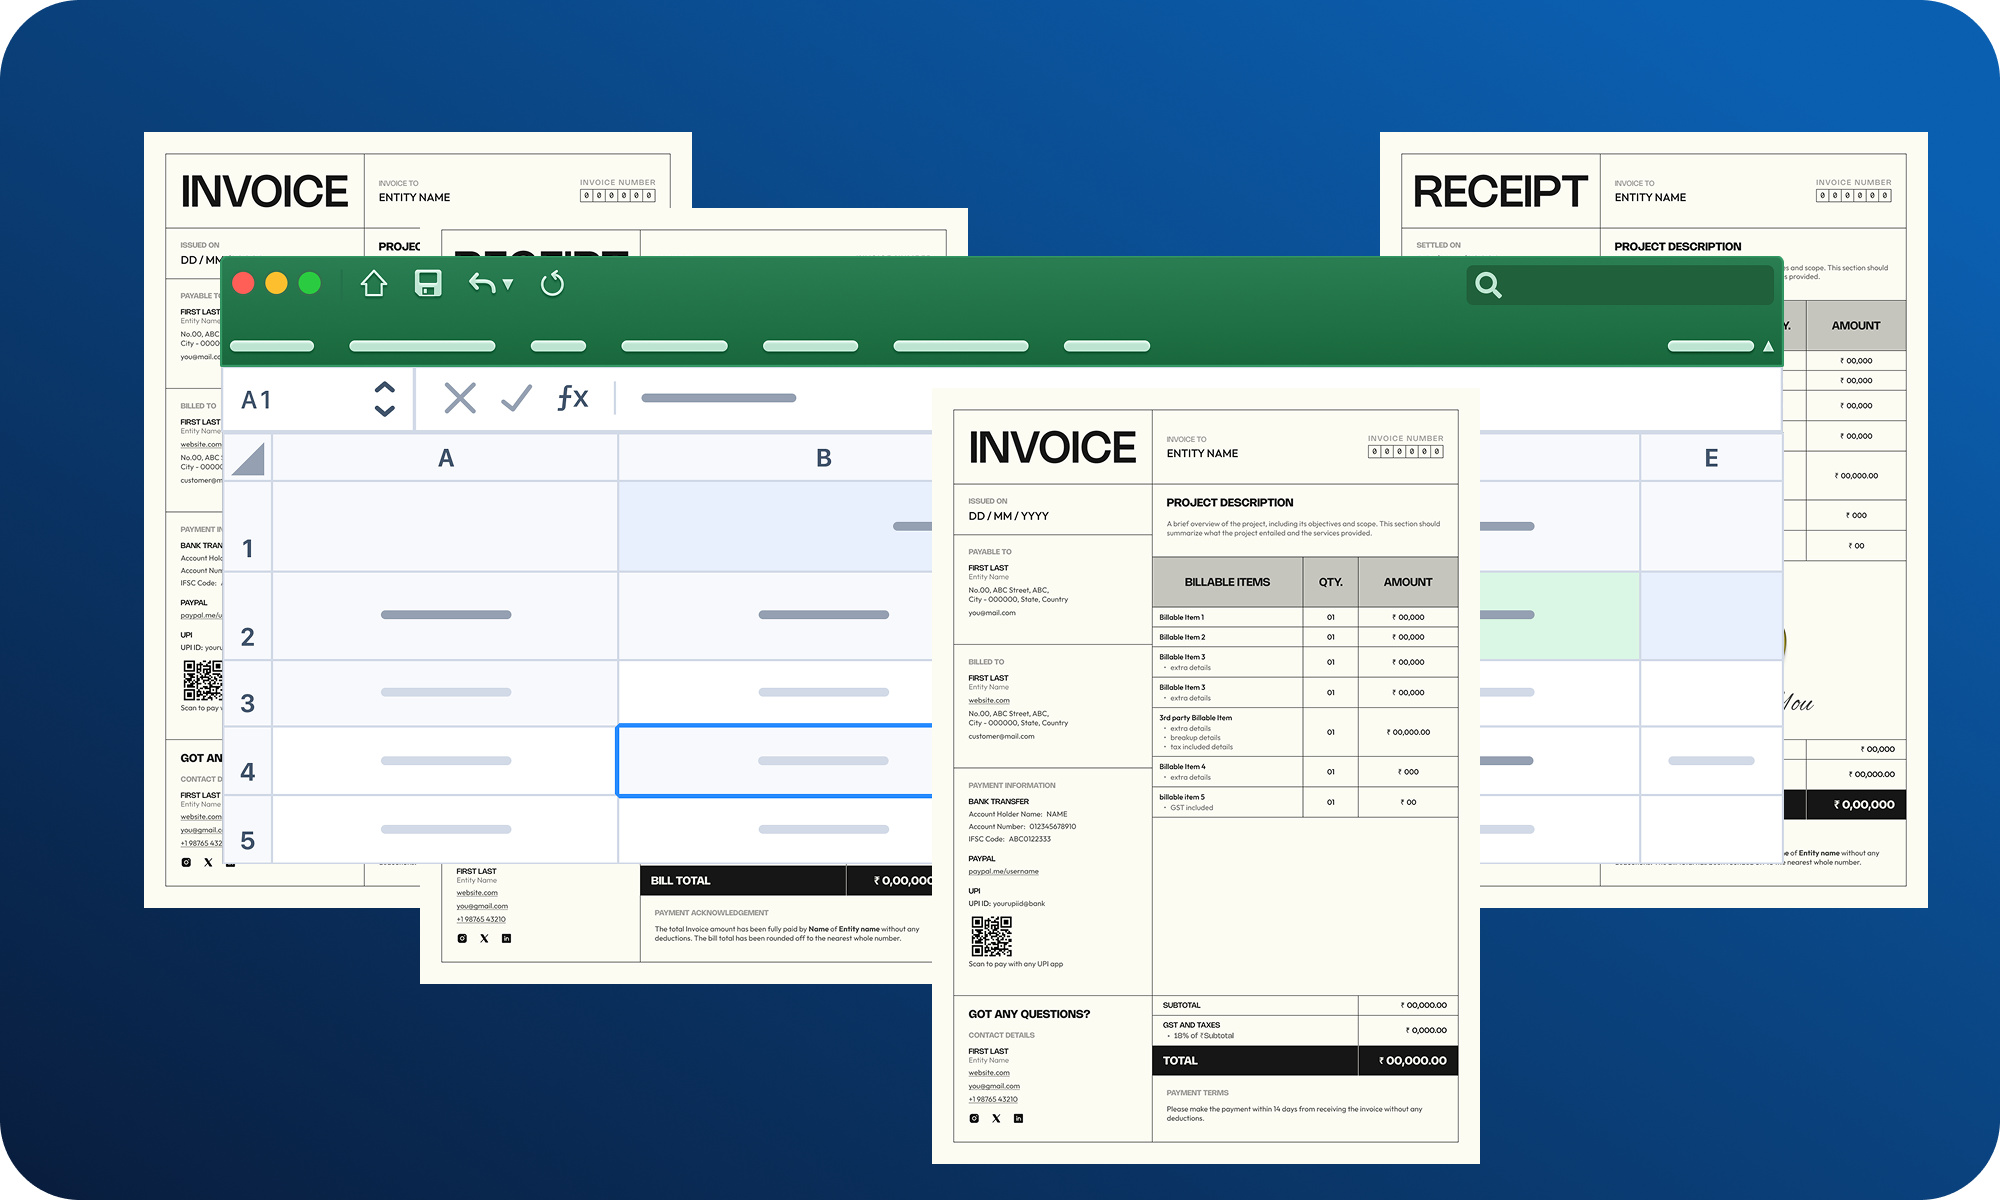This screenshot has height=1200, width=2000.
Task: Open the Undo history dropdown arrow
Action: pos(508,284)
